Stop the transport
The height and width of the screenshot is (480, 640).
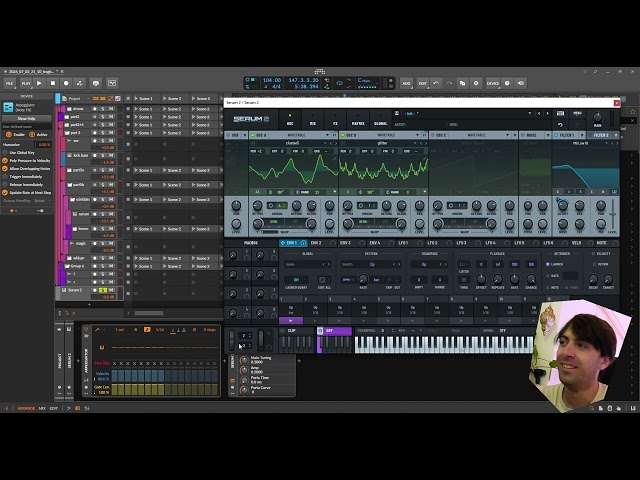(x=53, y=83)
